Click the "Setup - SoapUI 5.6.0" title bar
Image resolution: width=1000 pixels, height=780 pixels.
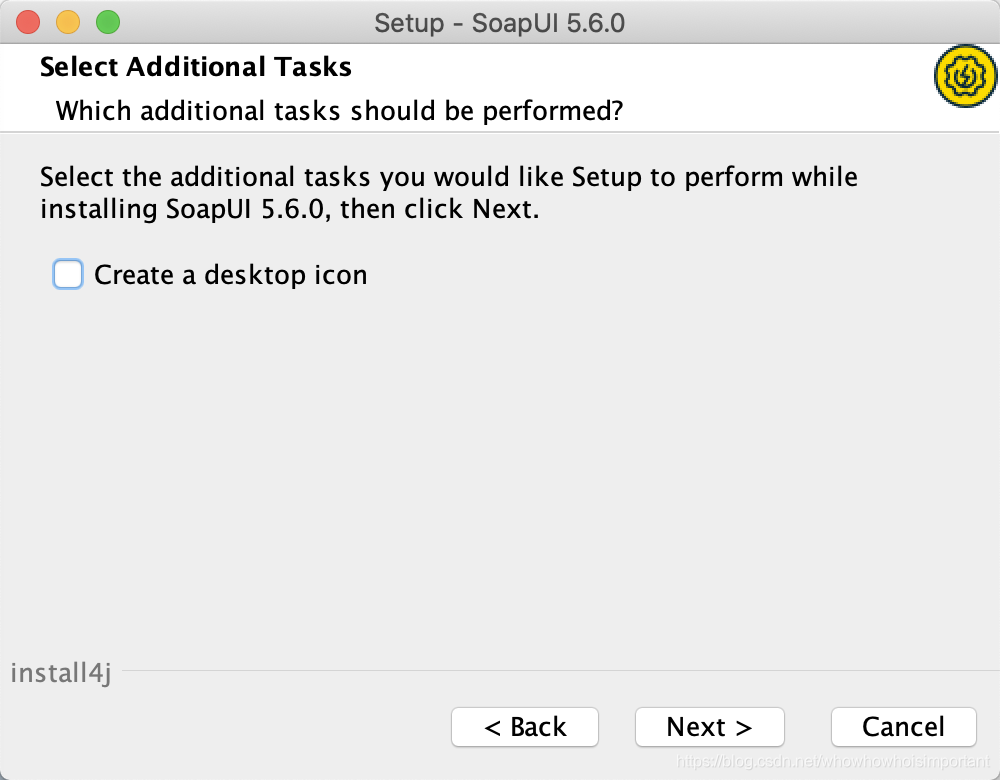pos(499,22)
